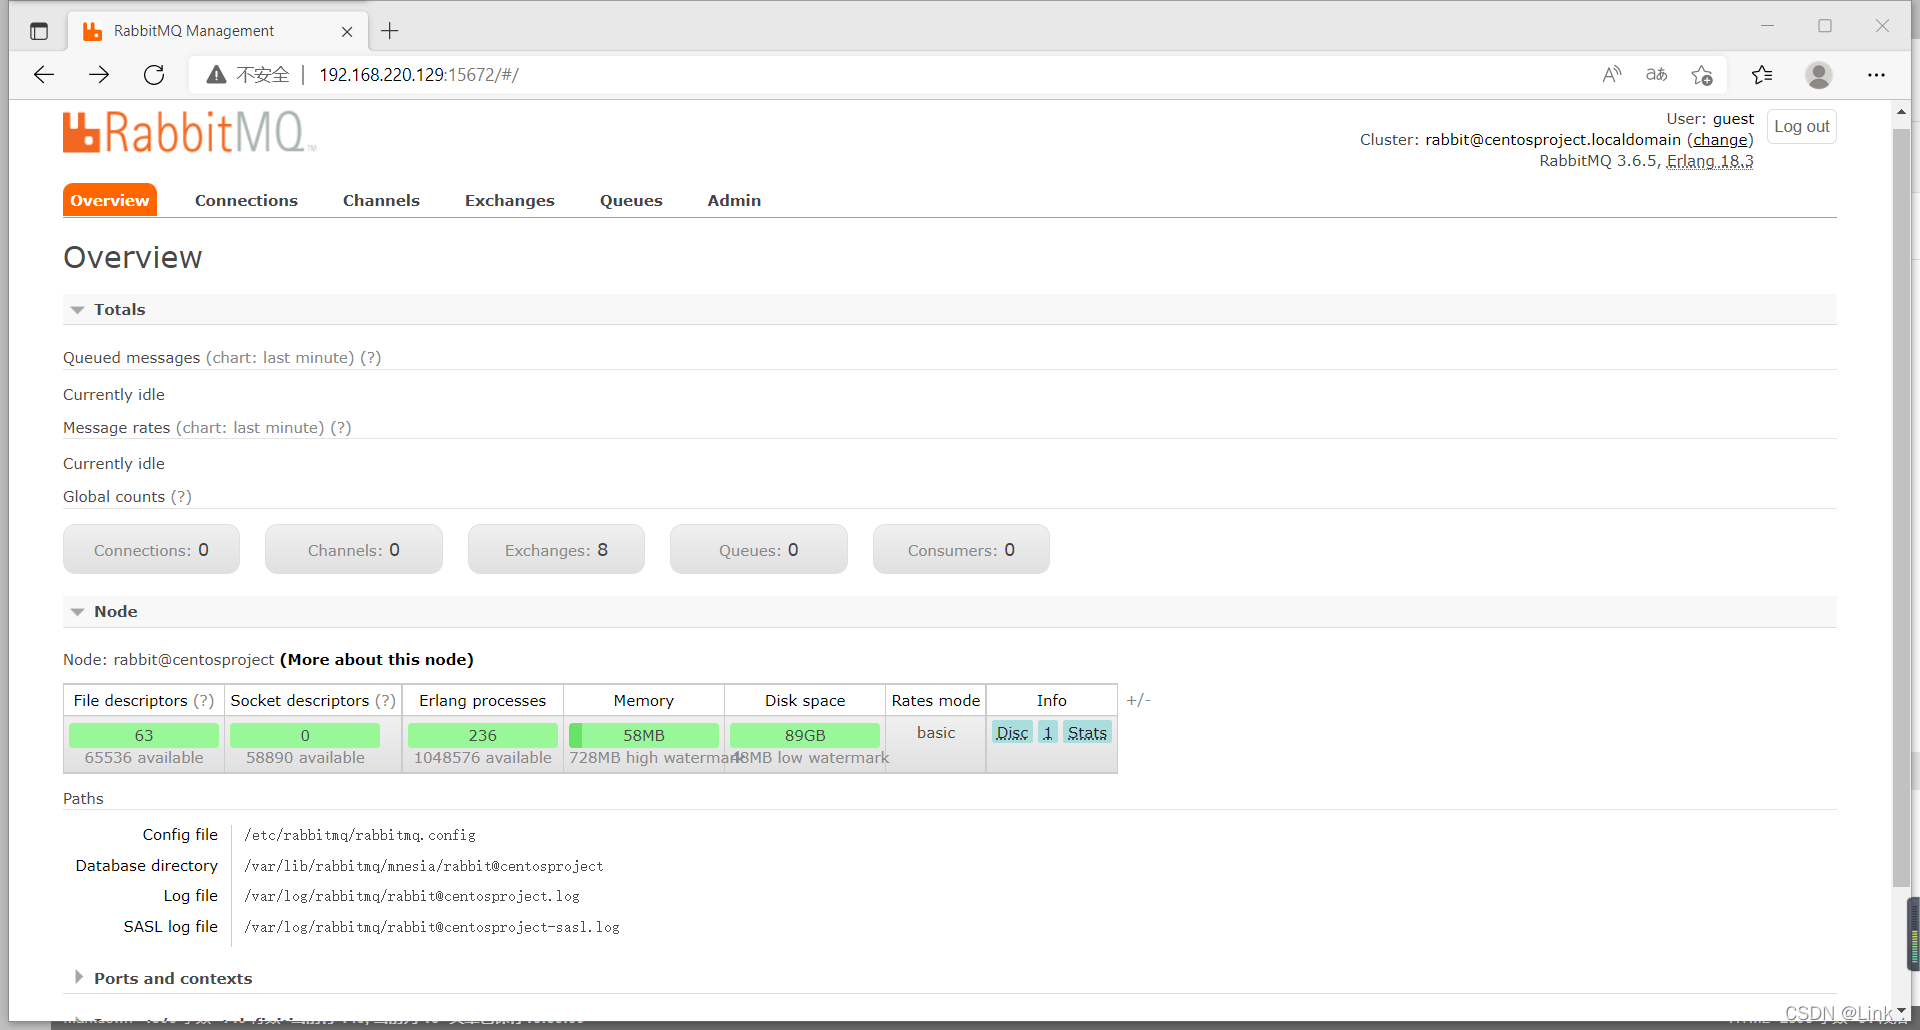Image resolution: width=1920 pixels, height=1030 pixels.
Task: Click the Consumers count box
Action: 961,550
